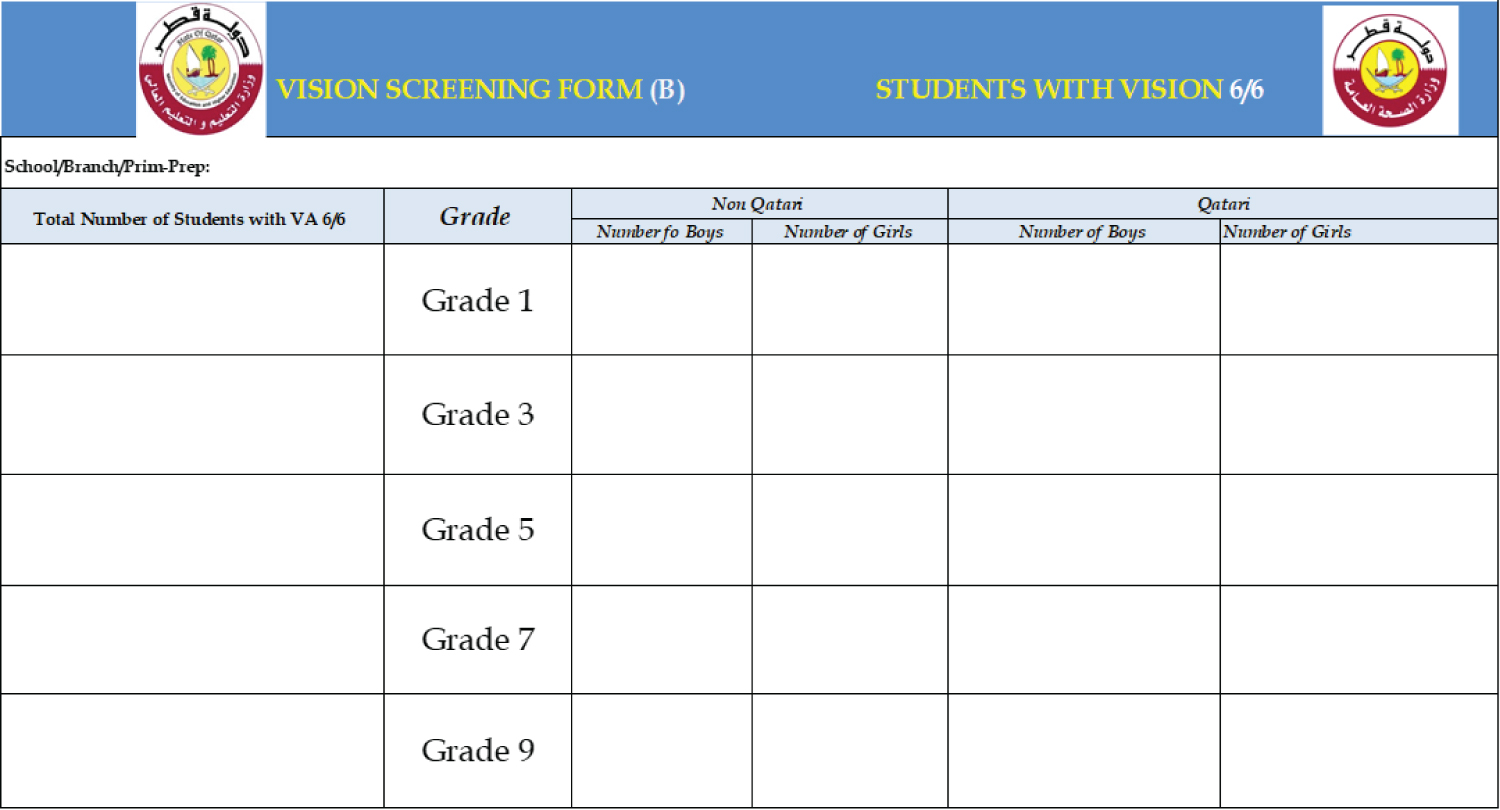
Task: Click Grade 7 Qatari girls cell
Action: [1359, 639]
